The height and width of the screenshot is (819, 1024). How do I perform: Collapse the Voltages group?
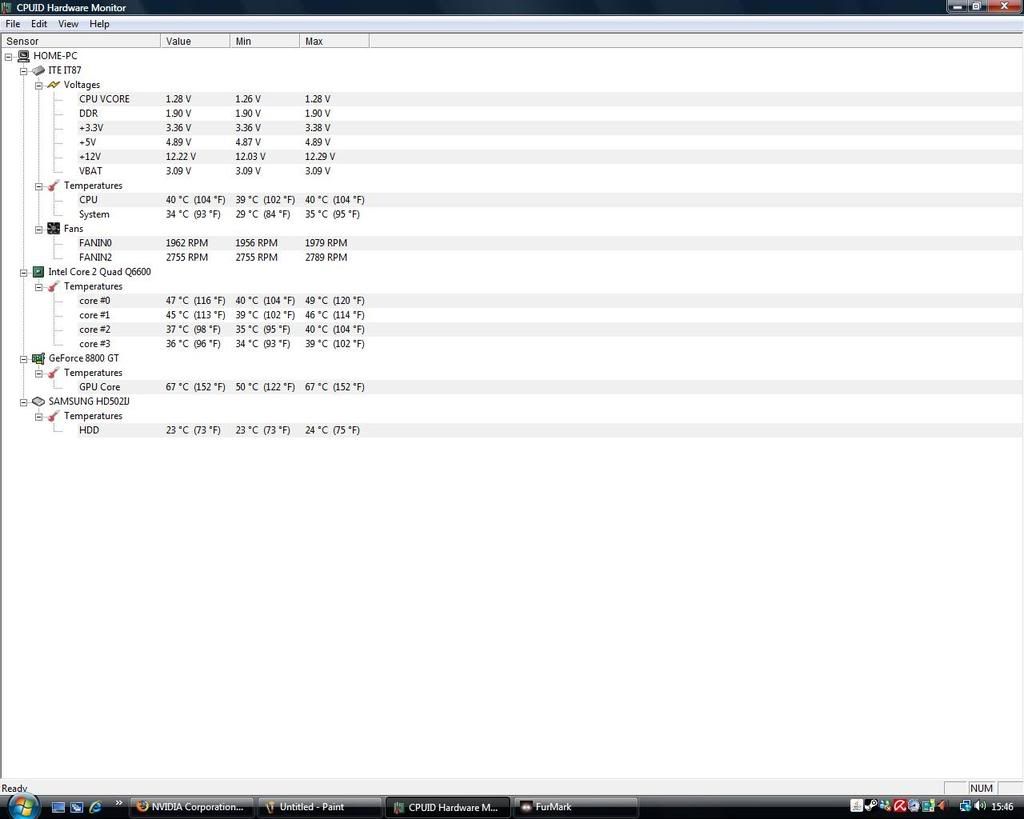[39, 86]
